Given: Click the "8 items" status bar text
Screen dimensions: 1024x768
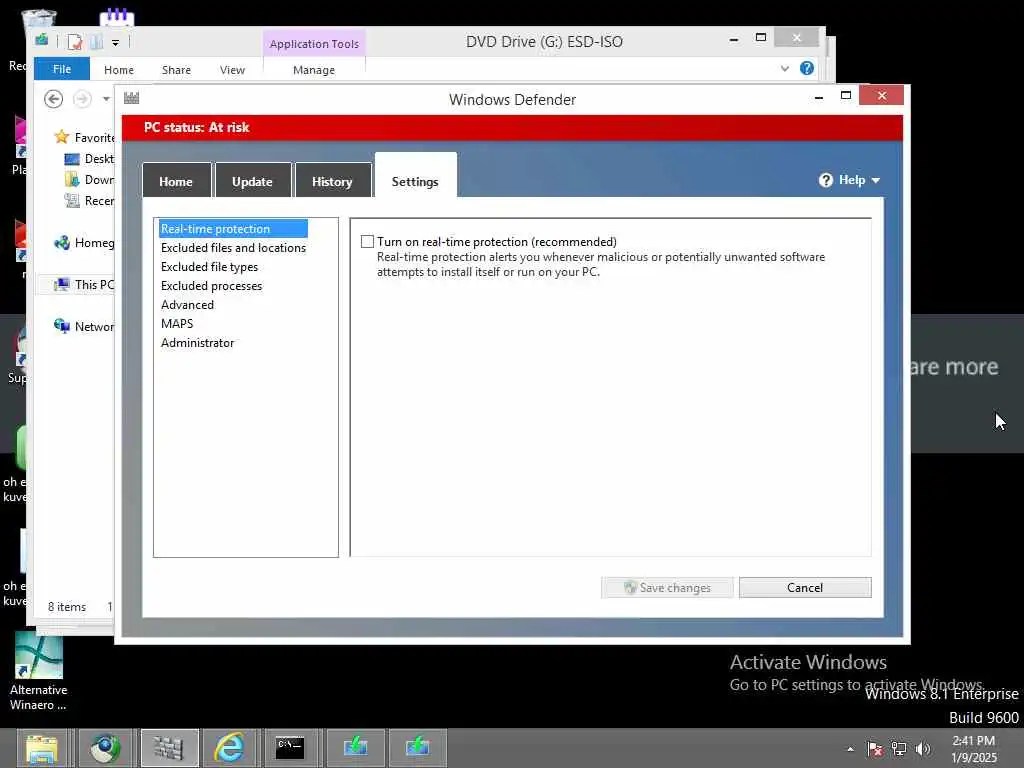Looking at the screenshot, I should (x=67, y=607).
